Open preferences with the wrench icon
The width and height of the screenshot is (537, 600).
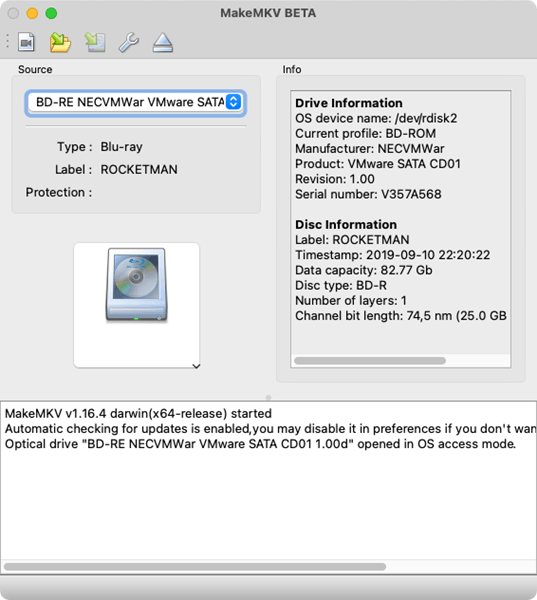[129, 42]
